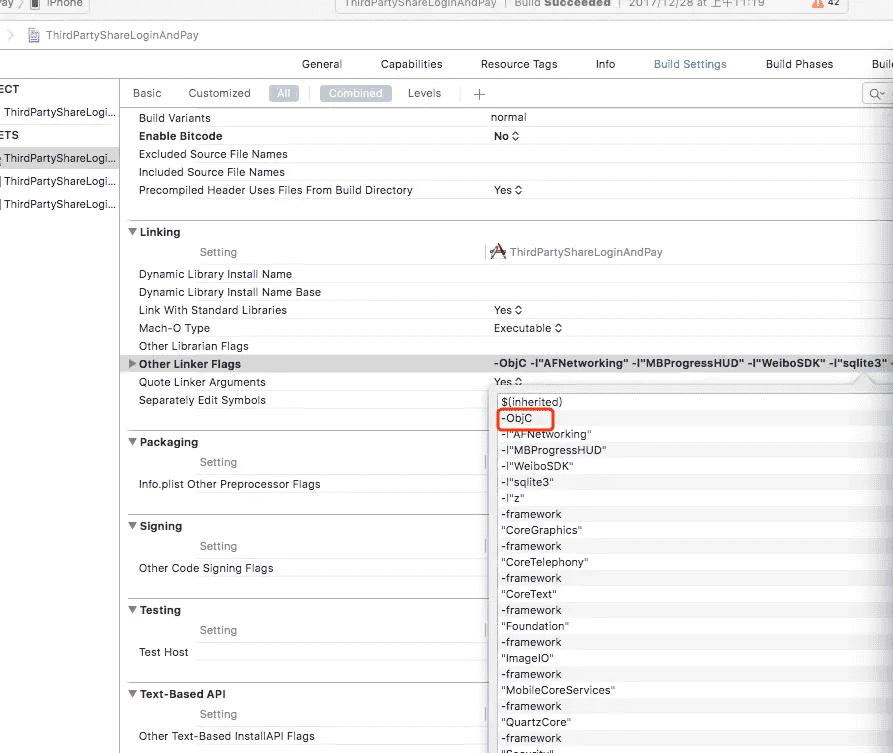893x753 pixels.
Task: Select the Build Settings tab
Action: pyautogui.click(x=690, y=64)
